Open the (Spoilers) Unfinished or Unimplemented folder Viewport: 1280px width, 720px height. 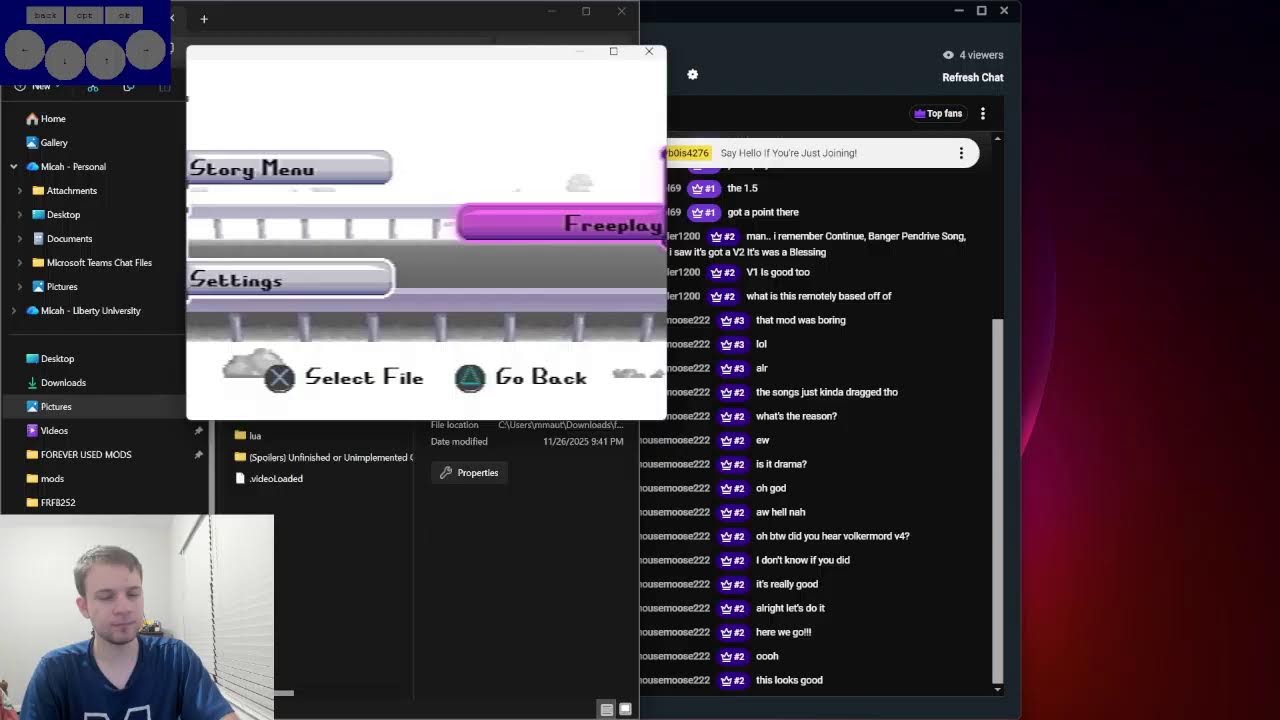pyautogui.click(x=323, y=457)
